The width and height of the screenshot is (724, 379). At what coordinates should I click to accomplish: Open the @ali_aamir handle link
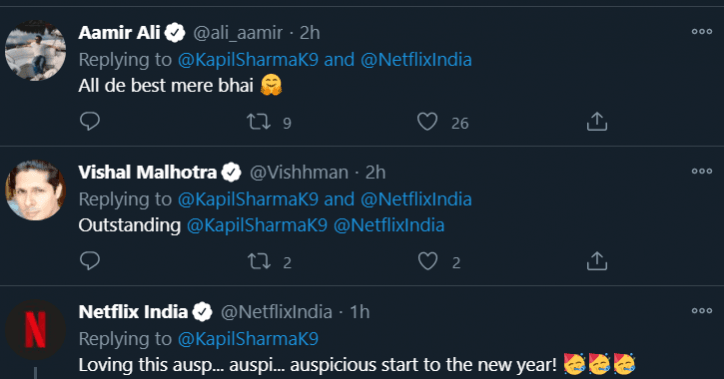(x=238, y=33)
